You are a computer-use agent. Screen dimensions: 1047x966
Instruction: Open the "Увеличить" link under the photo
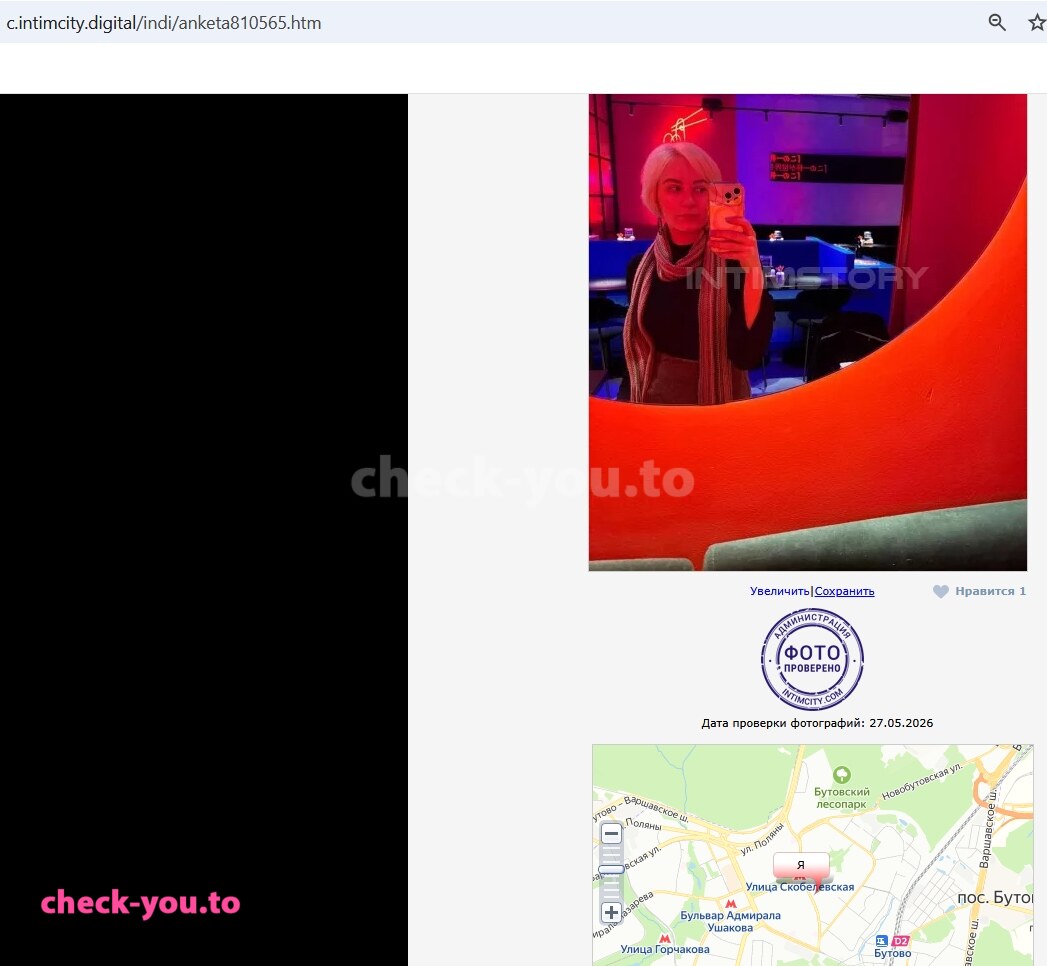(779, 591)
